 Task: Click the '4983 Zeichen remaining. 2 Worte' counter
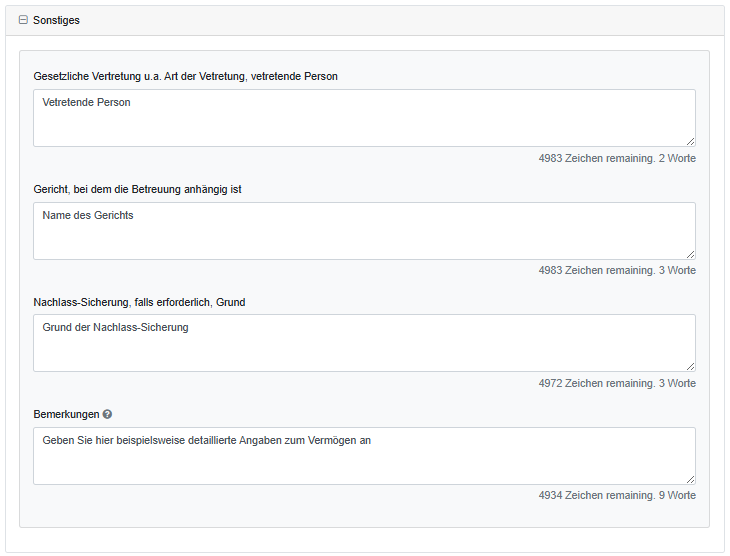[x=616, y=158]
